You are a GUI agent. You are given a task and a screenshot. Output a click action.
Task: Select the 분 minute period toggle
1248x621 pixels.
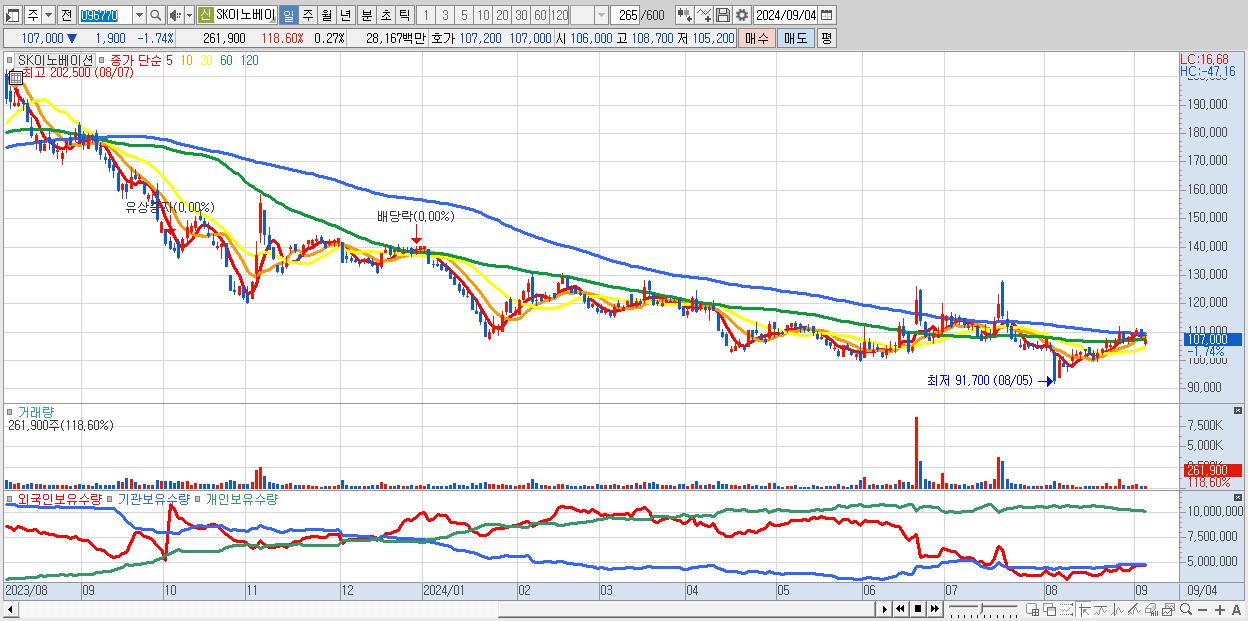point(366,15)
